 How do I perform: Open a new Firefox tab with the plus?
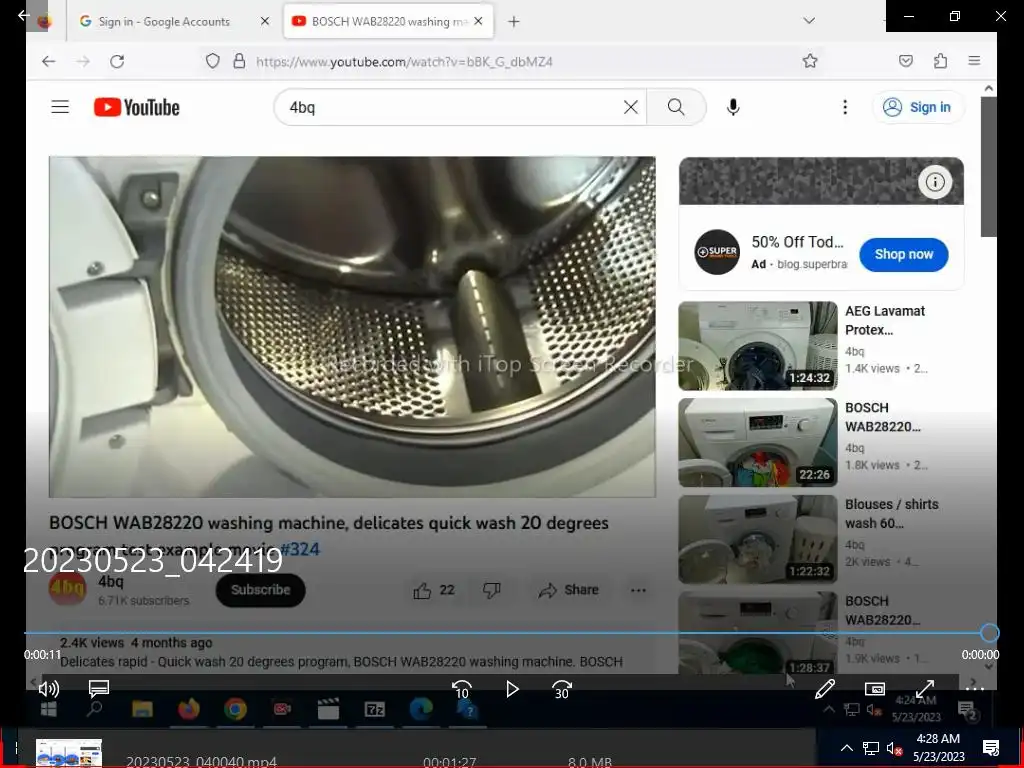(514, 22)
